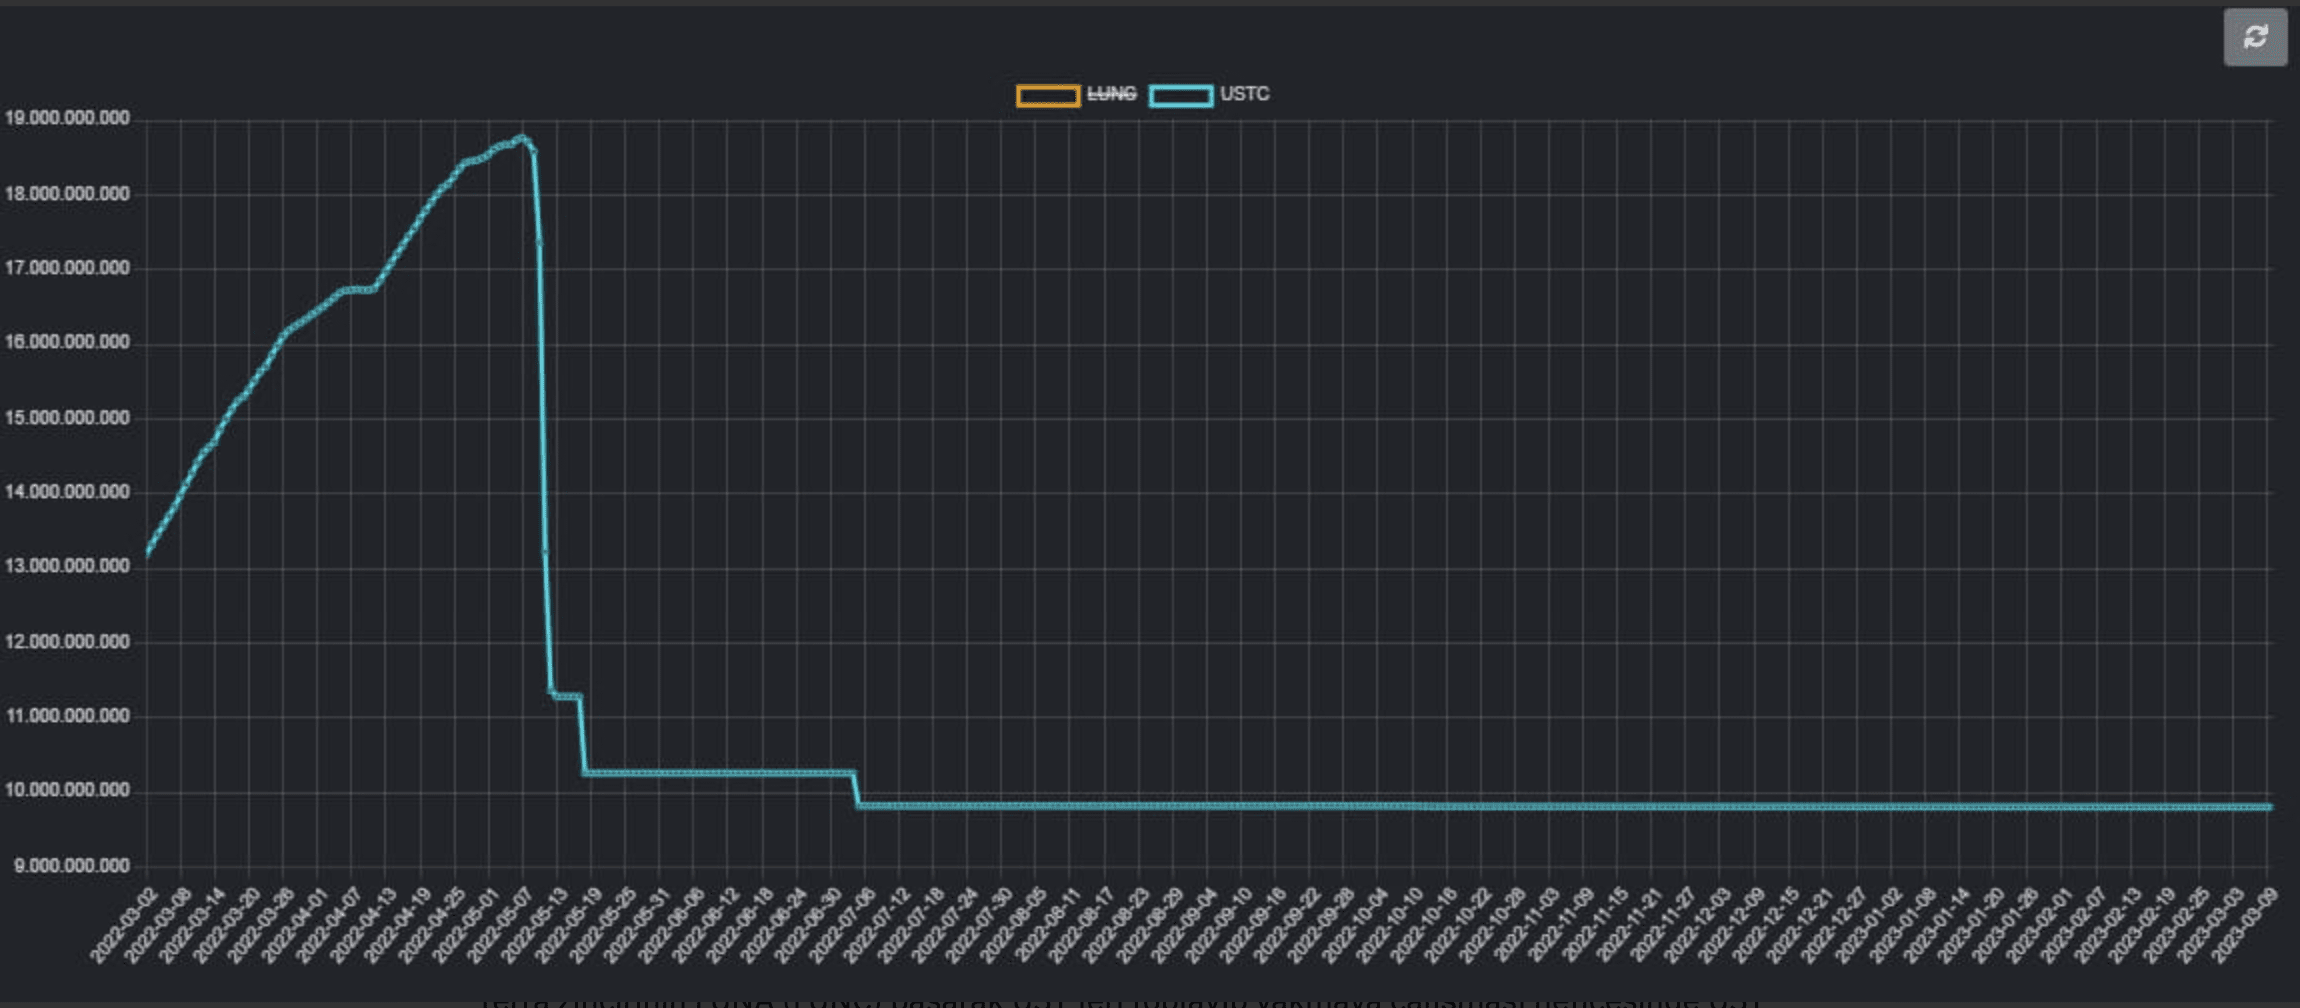The image size is (2300, 1008).
Task: Click the USTC color box in legend
Action: (1183, 93)
